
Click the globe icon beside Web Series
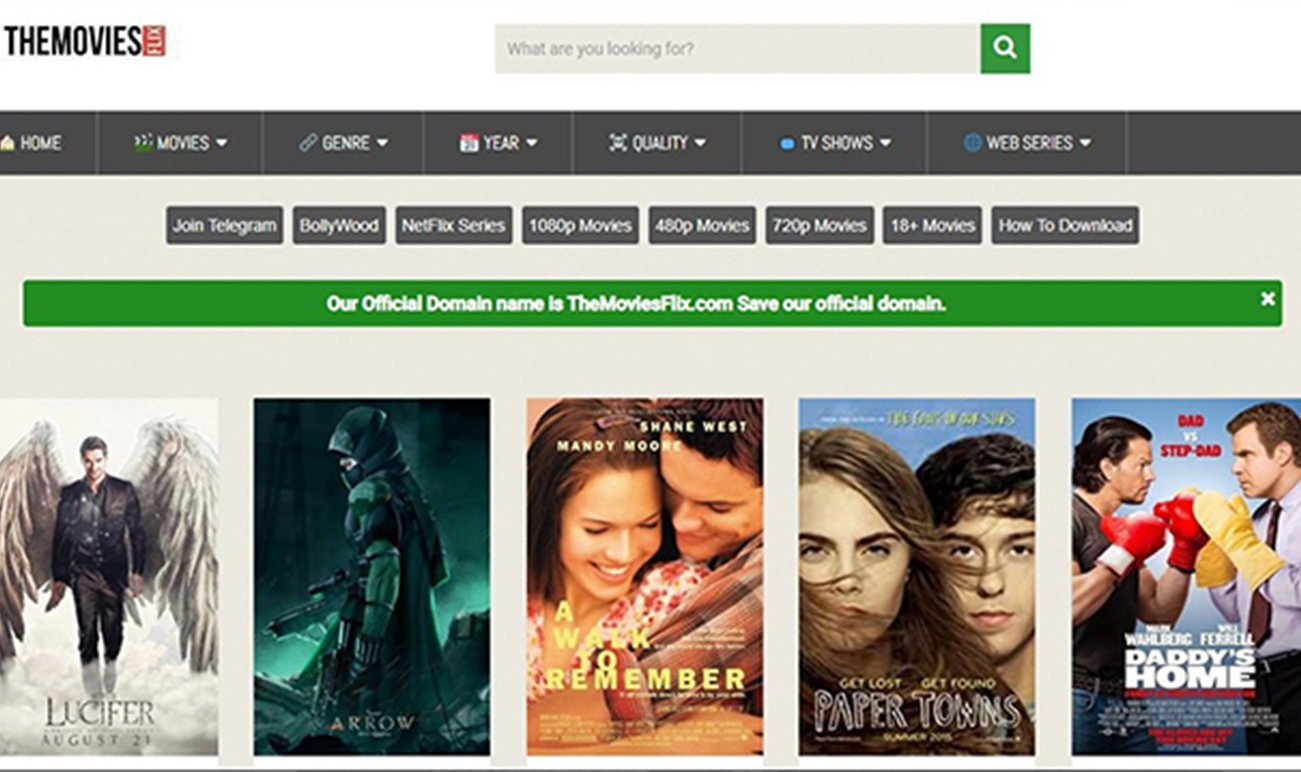972,143
